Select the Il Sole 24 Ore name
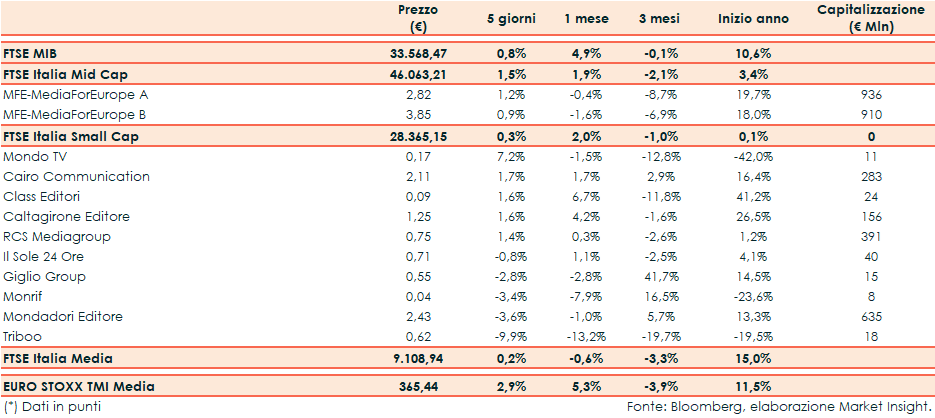This screenshot has height=418, width=935. point(46,257)
